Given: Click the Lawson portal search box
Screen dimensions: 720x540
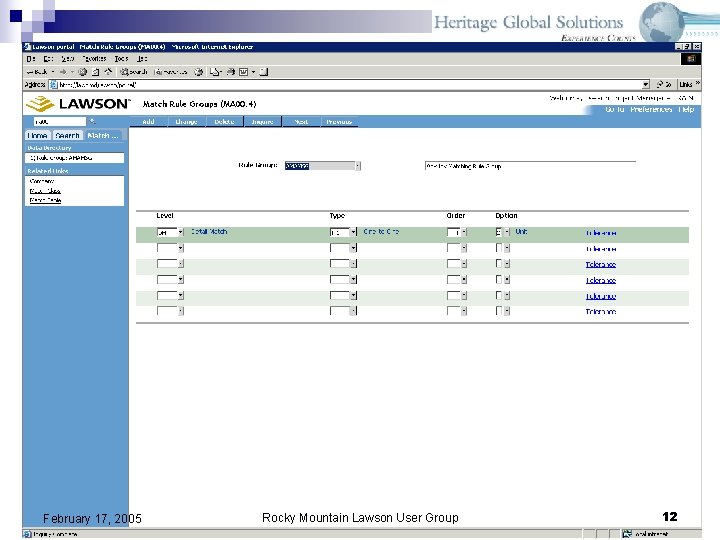Looking at the screenshot, I should click(60, 121).
